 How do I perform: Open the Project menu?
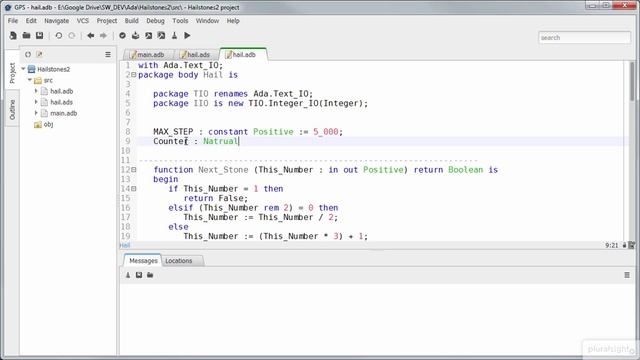[107, 21]
